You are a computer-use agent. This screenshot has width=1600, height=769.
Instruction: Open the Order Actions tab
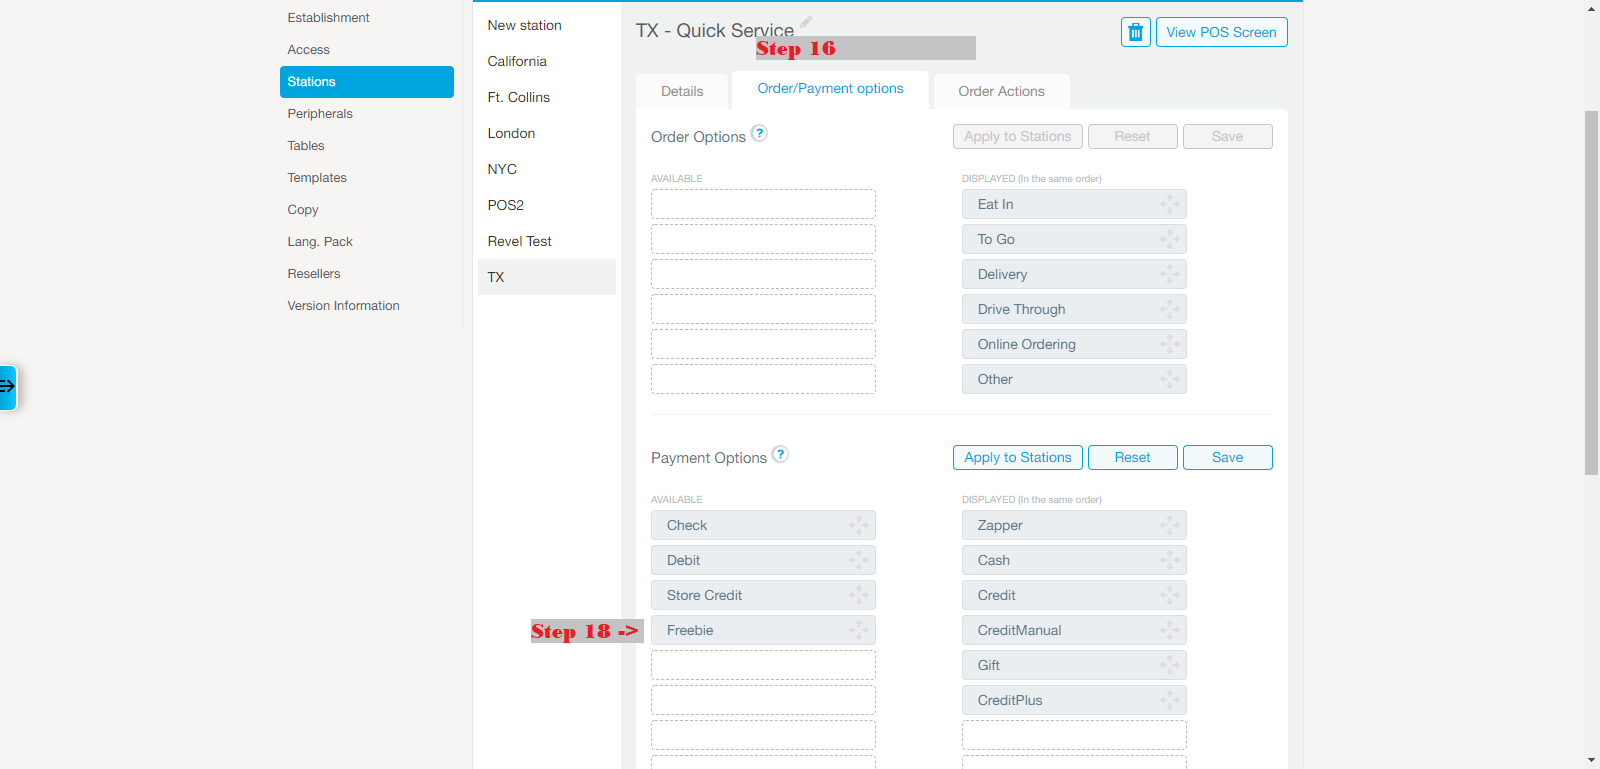1001,91
